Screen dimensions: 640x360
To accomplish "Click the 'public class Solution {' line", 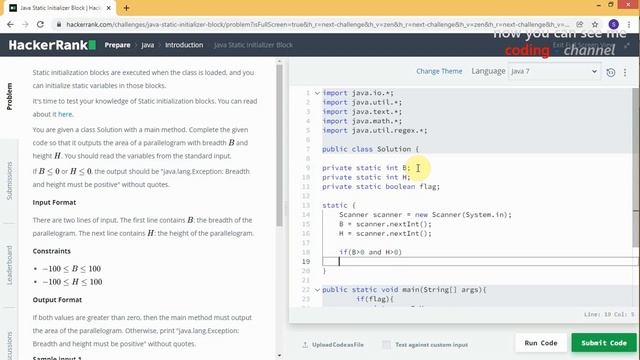I will [370, 149].
